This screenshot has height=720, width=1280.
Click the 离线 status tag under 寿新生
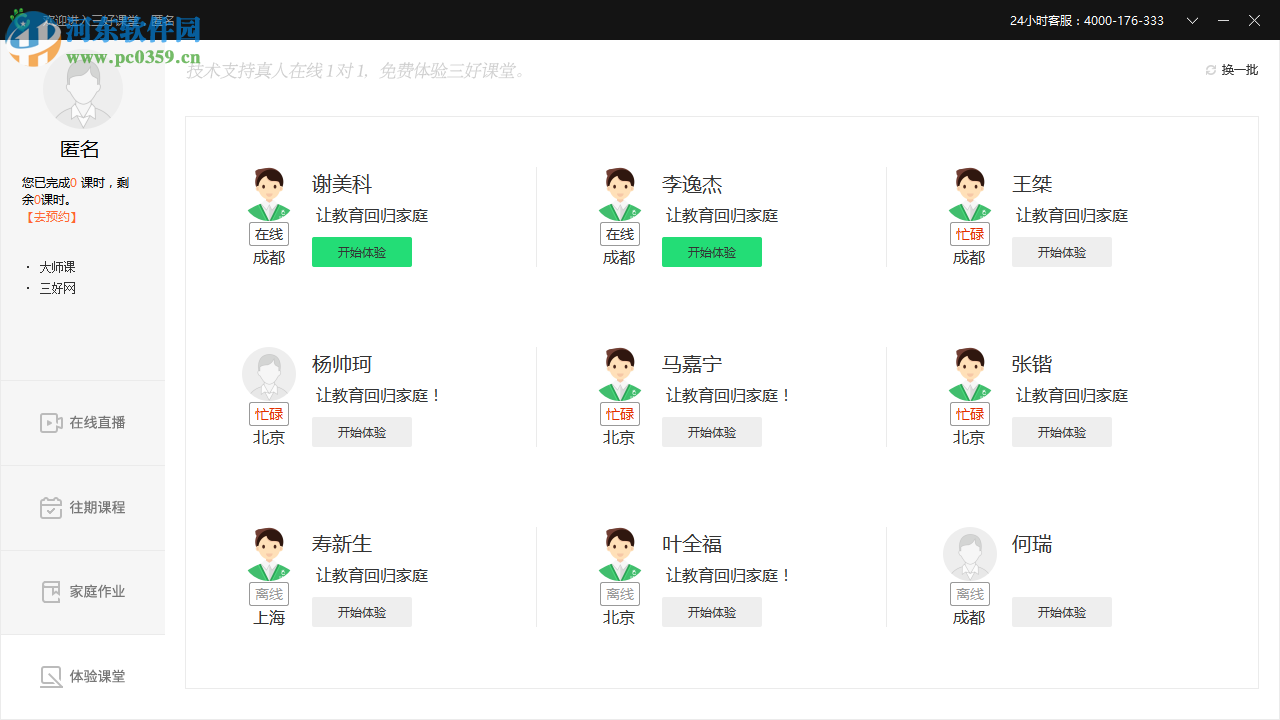coord(268,593)
